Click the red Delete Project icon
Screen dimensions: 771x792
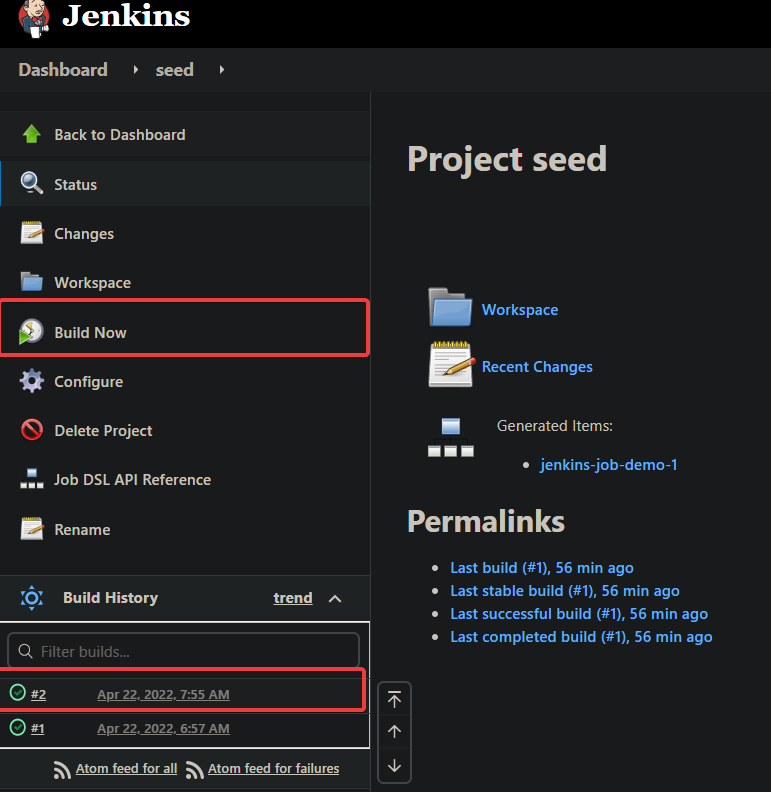32,430
